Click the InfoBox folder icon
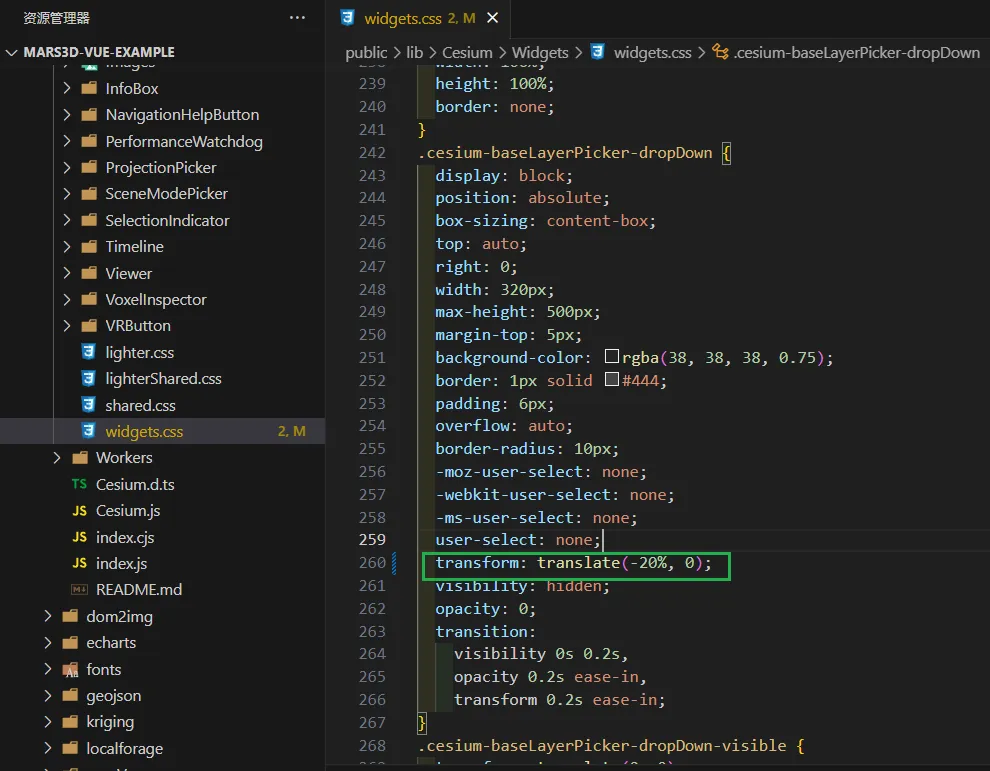The width and height of the screenshot is (990, 771). pos(89,88)
